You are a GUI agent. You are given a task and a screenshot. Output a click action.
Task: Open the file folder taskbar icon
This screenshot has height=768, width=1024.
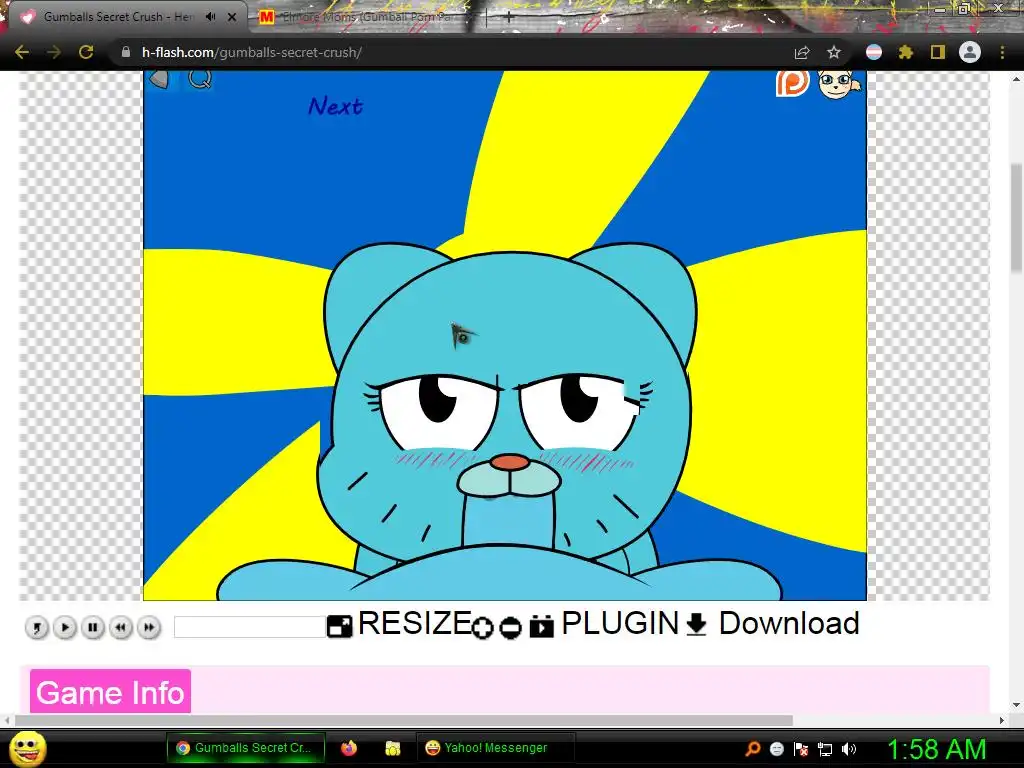point(392,748)
